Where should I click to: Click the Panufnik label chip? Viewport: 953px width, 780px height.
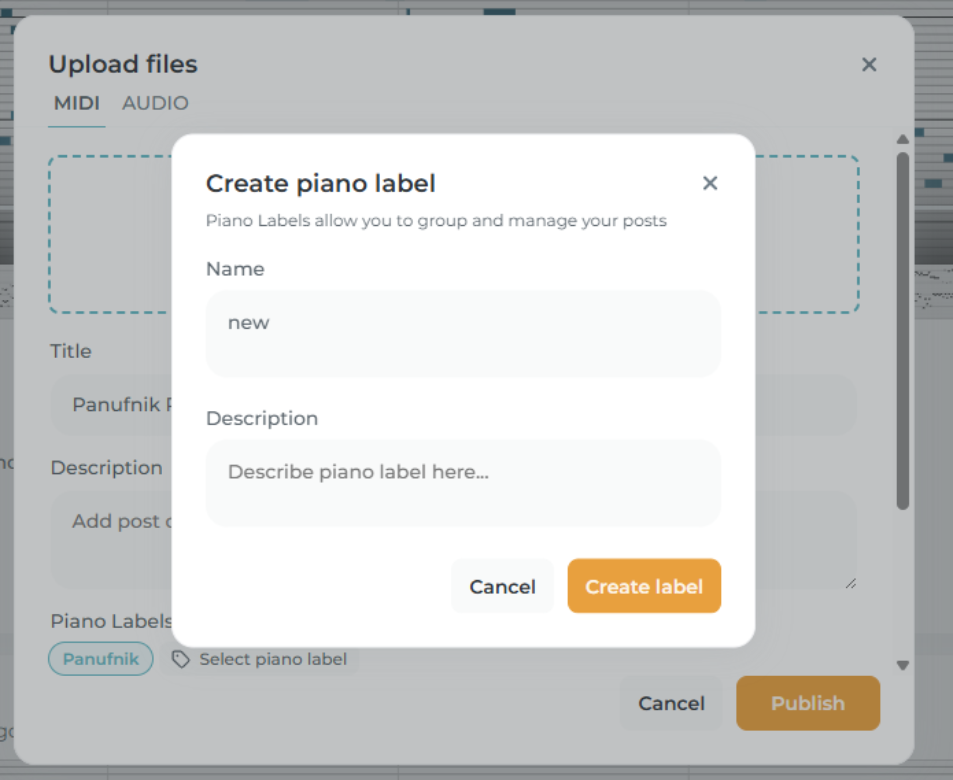tap(101, 659)
